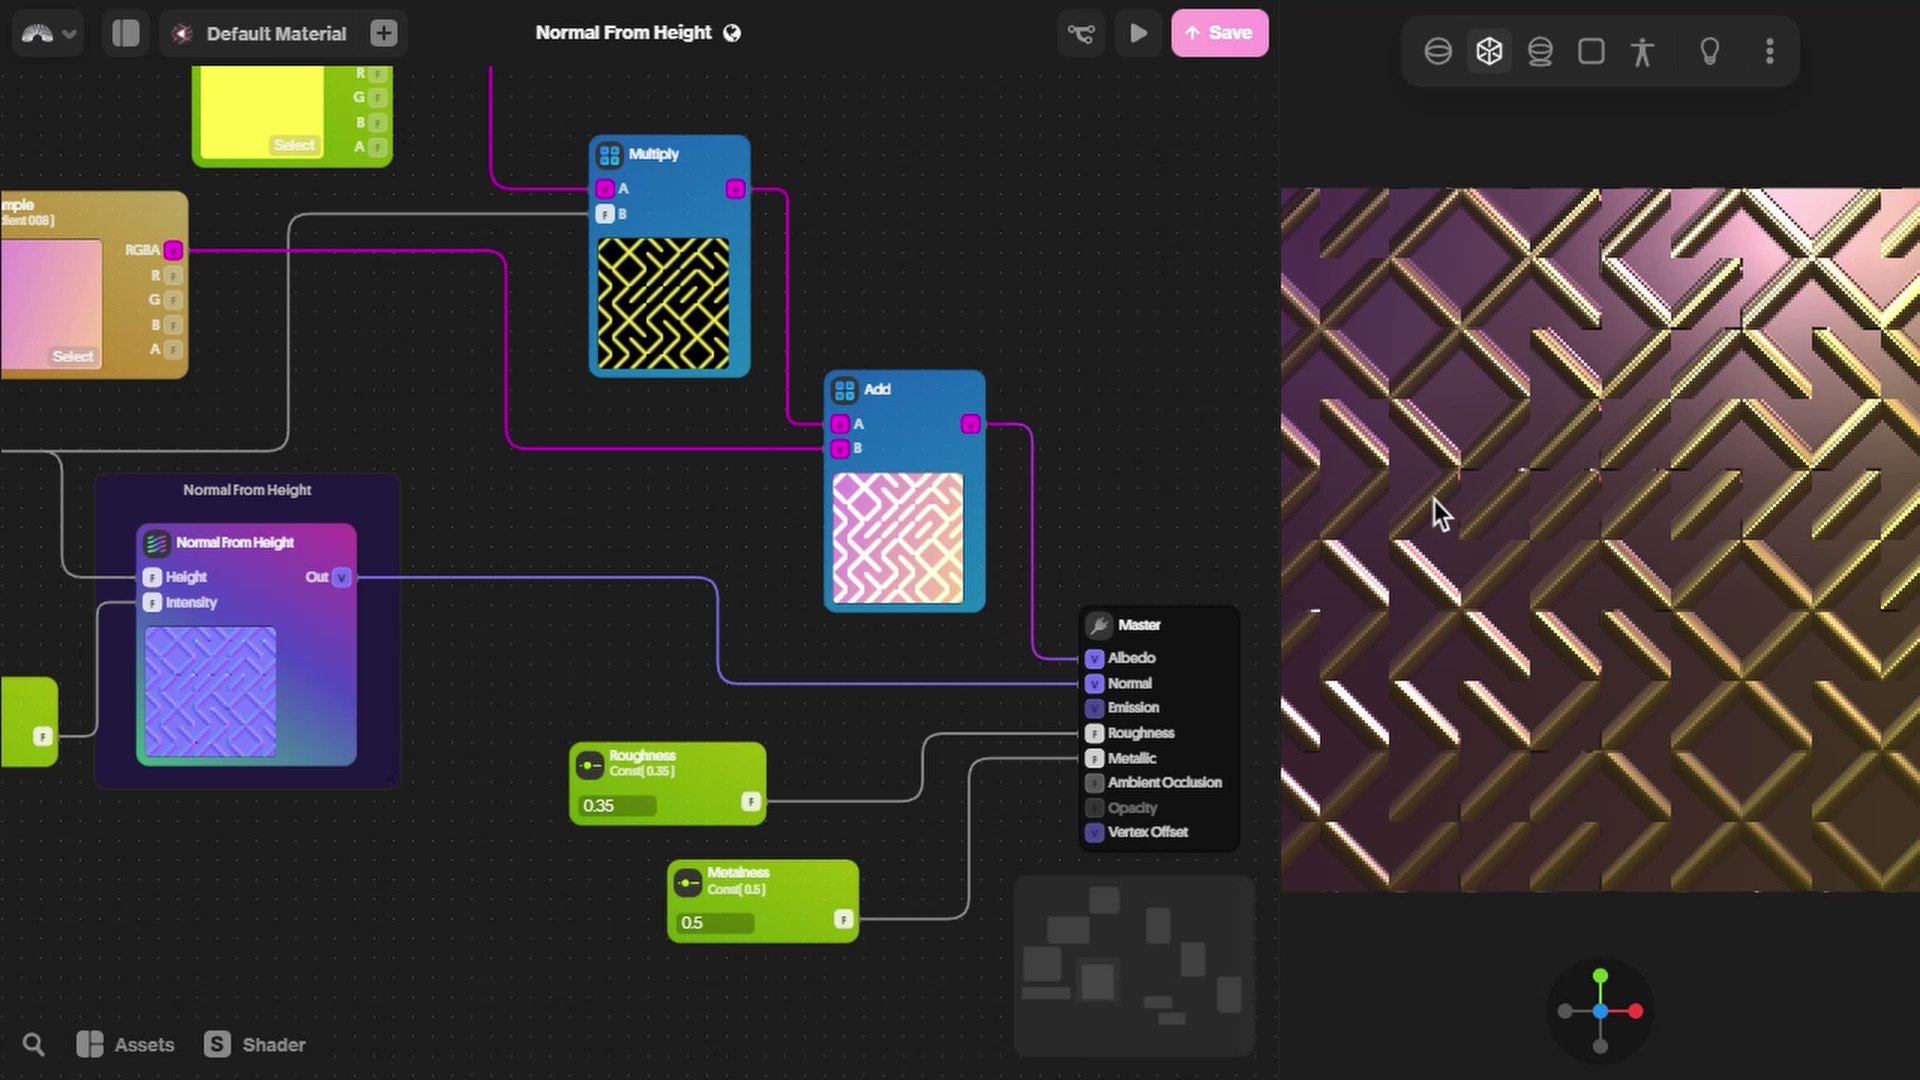Viewport: 1920px width, 1080px height.
Task: Toggle the globe icon next to Normal From Height
Action: [x=731, y=32]
